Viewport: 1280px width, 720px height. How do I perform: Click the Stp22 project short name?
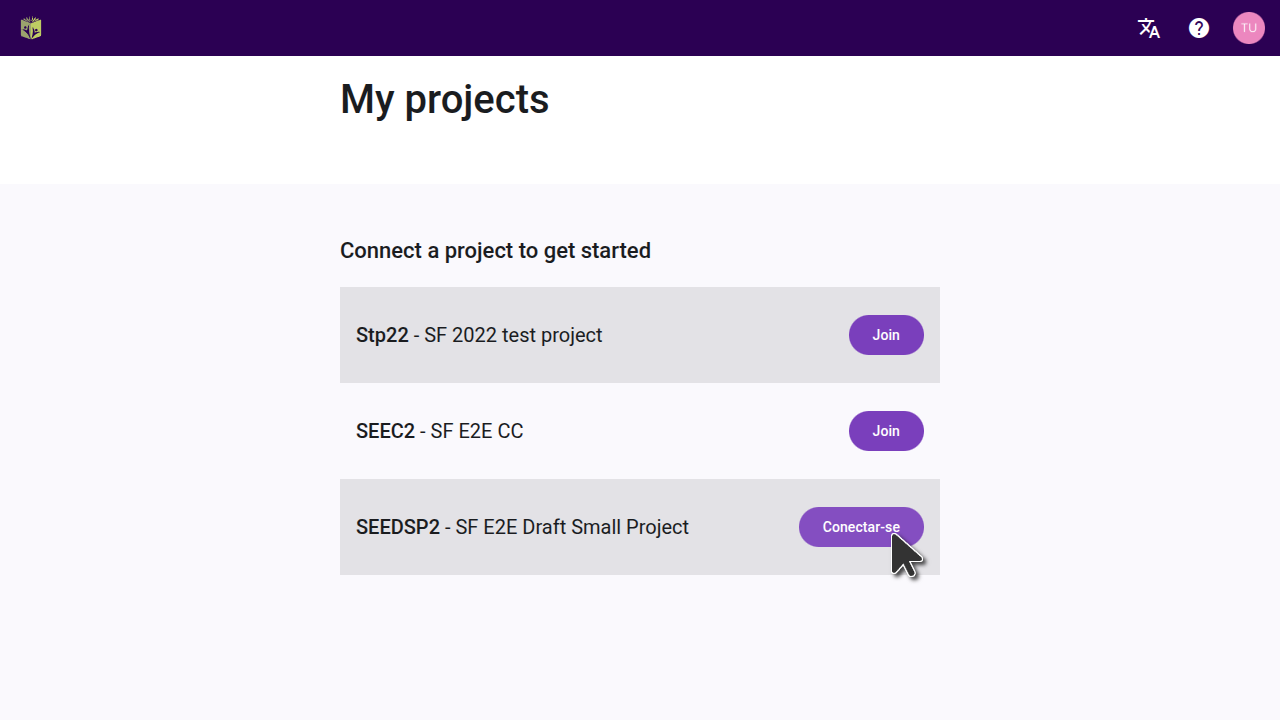click(382, 335)
